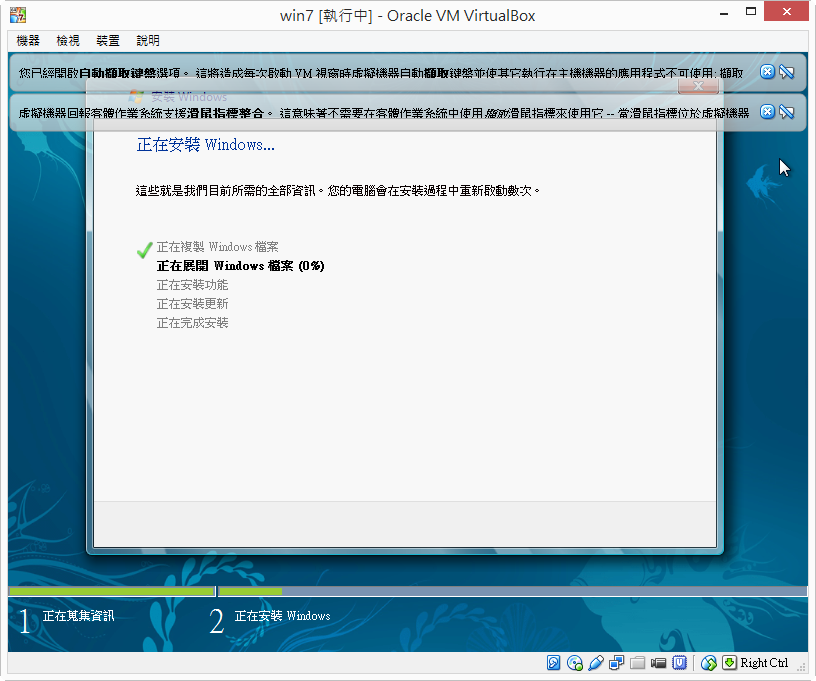Click the 正在安裝 Windows... heading

click(x=205, y=145)
